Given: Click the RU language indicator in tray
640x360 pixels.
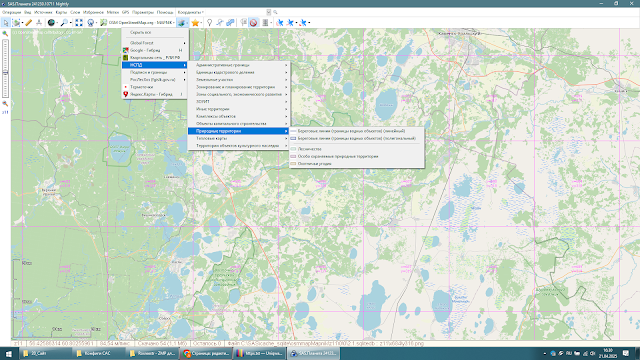Looking at the screenshot, I should coord(569,353).
